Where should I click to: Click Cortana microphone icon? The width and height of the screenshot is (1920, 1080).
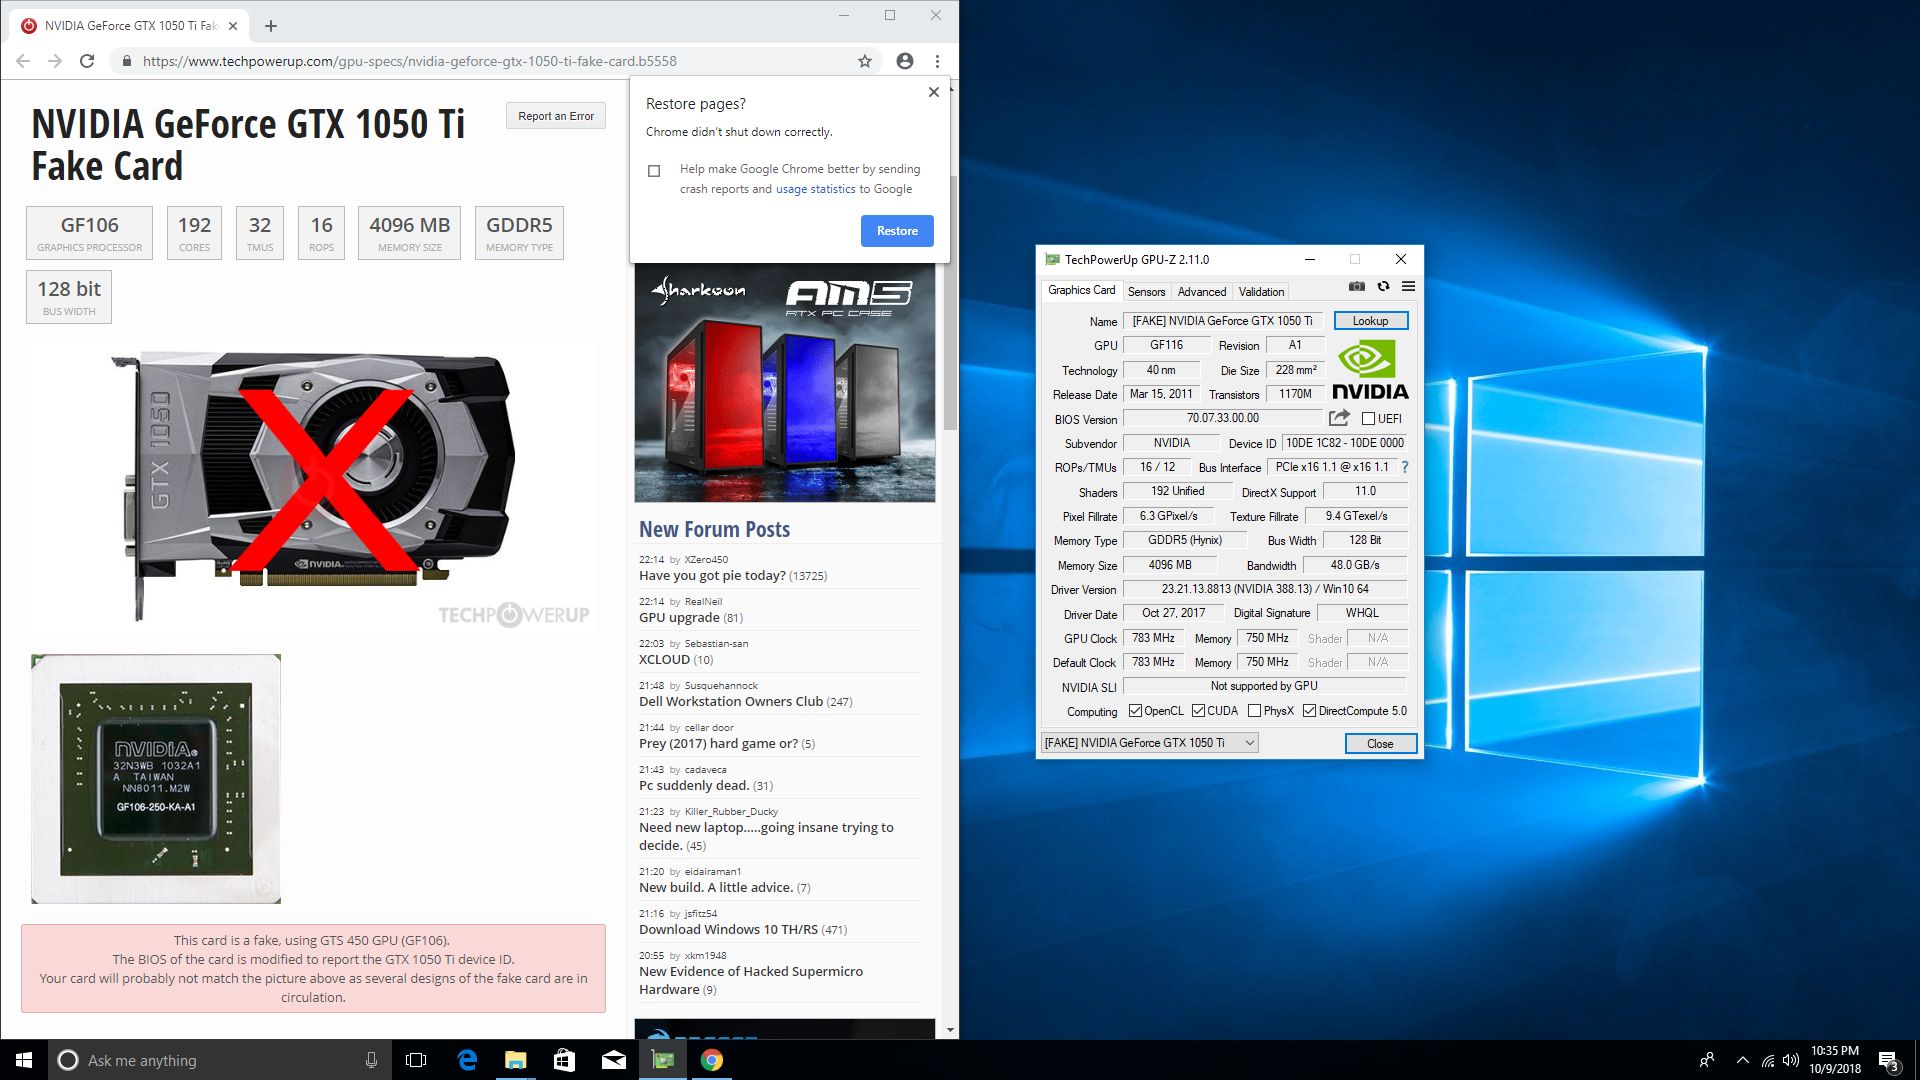[371, 1060]
